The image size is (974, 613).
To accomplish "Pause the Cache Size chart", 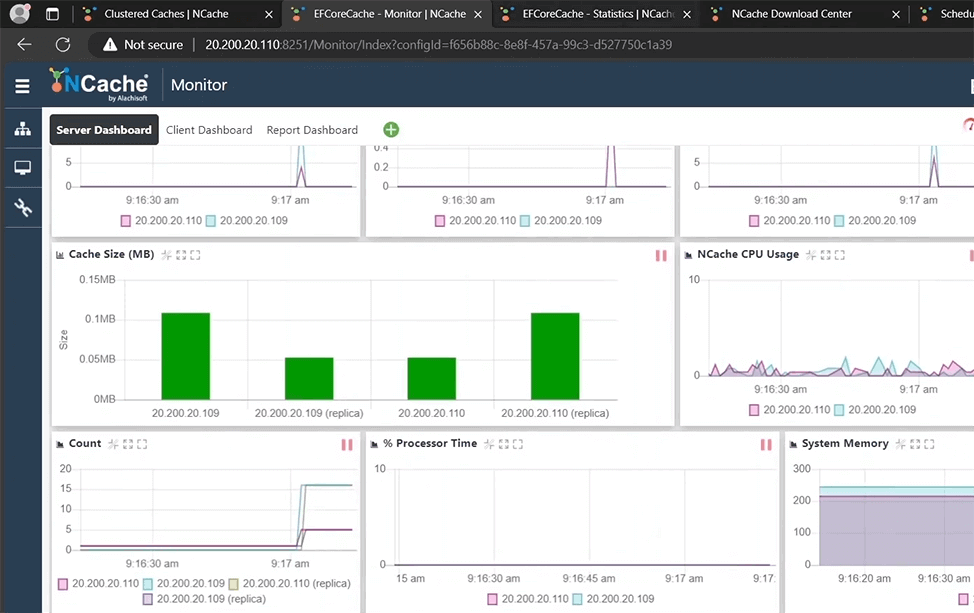I will click(661, 255).
